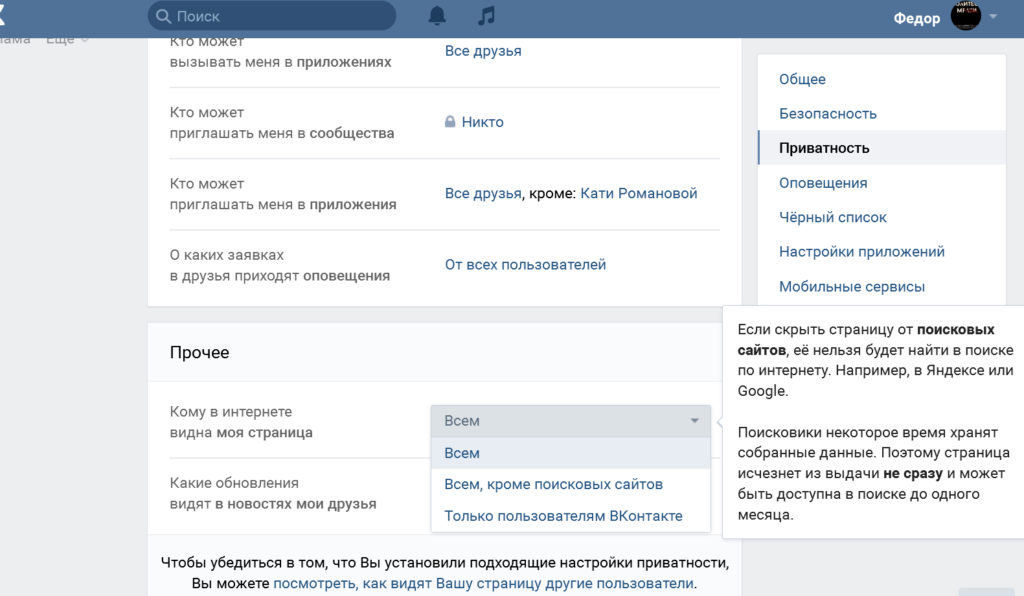Switch to Оповещения settings tab
1024x596 pixels.
click(823, 183)
